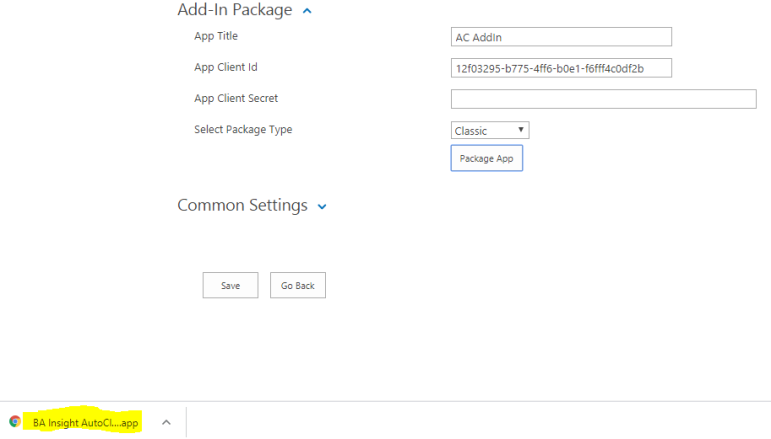The height and width of the screenshot is (439, 771).
Task: Click the small arrow inside the Classic selector
Action: coord(521,130)
